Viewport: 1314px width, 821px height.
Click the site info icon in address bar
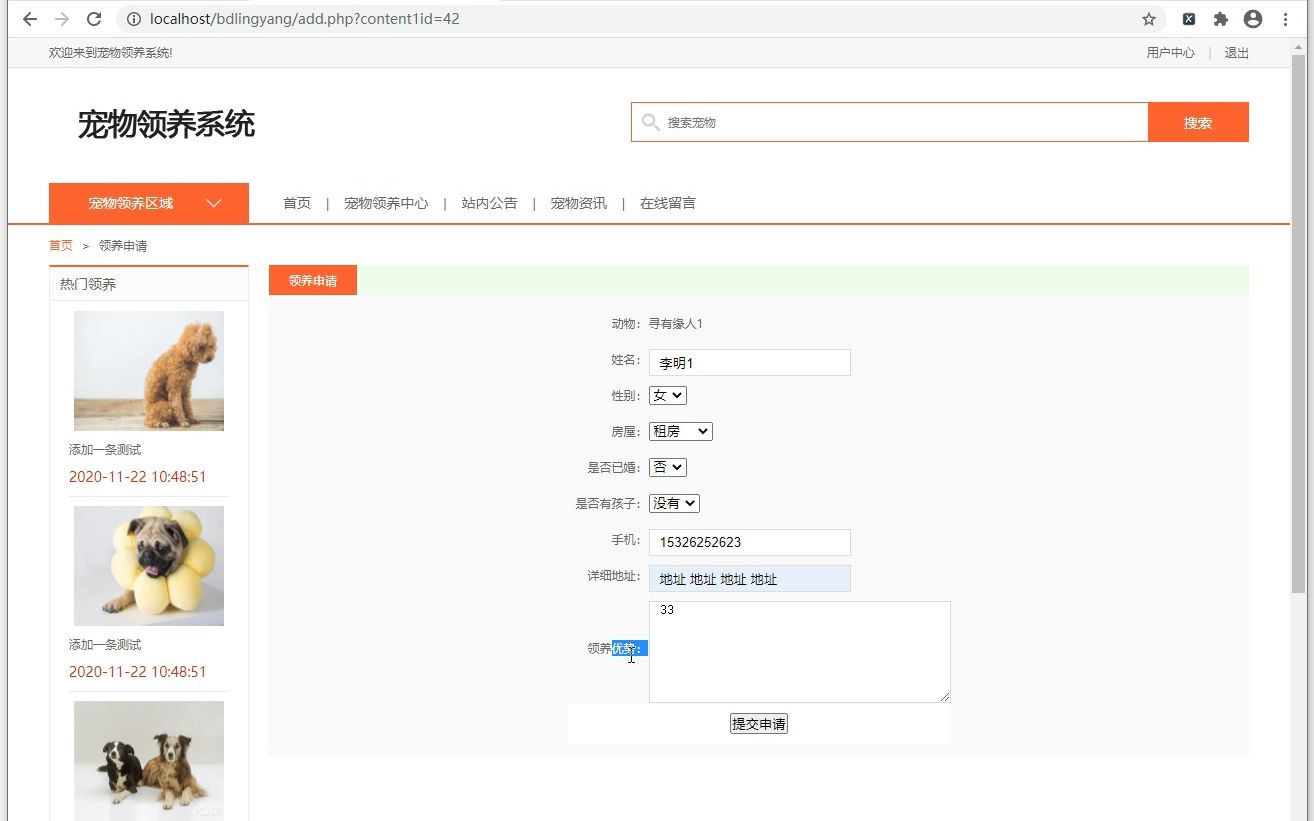[133, 19]
